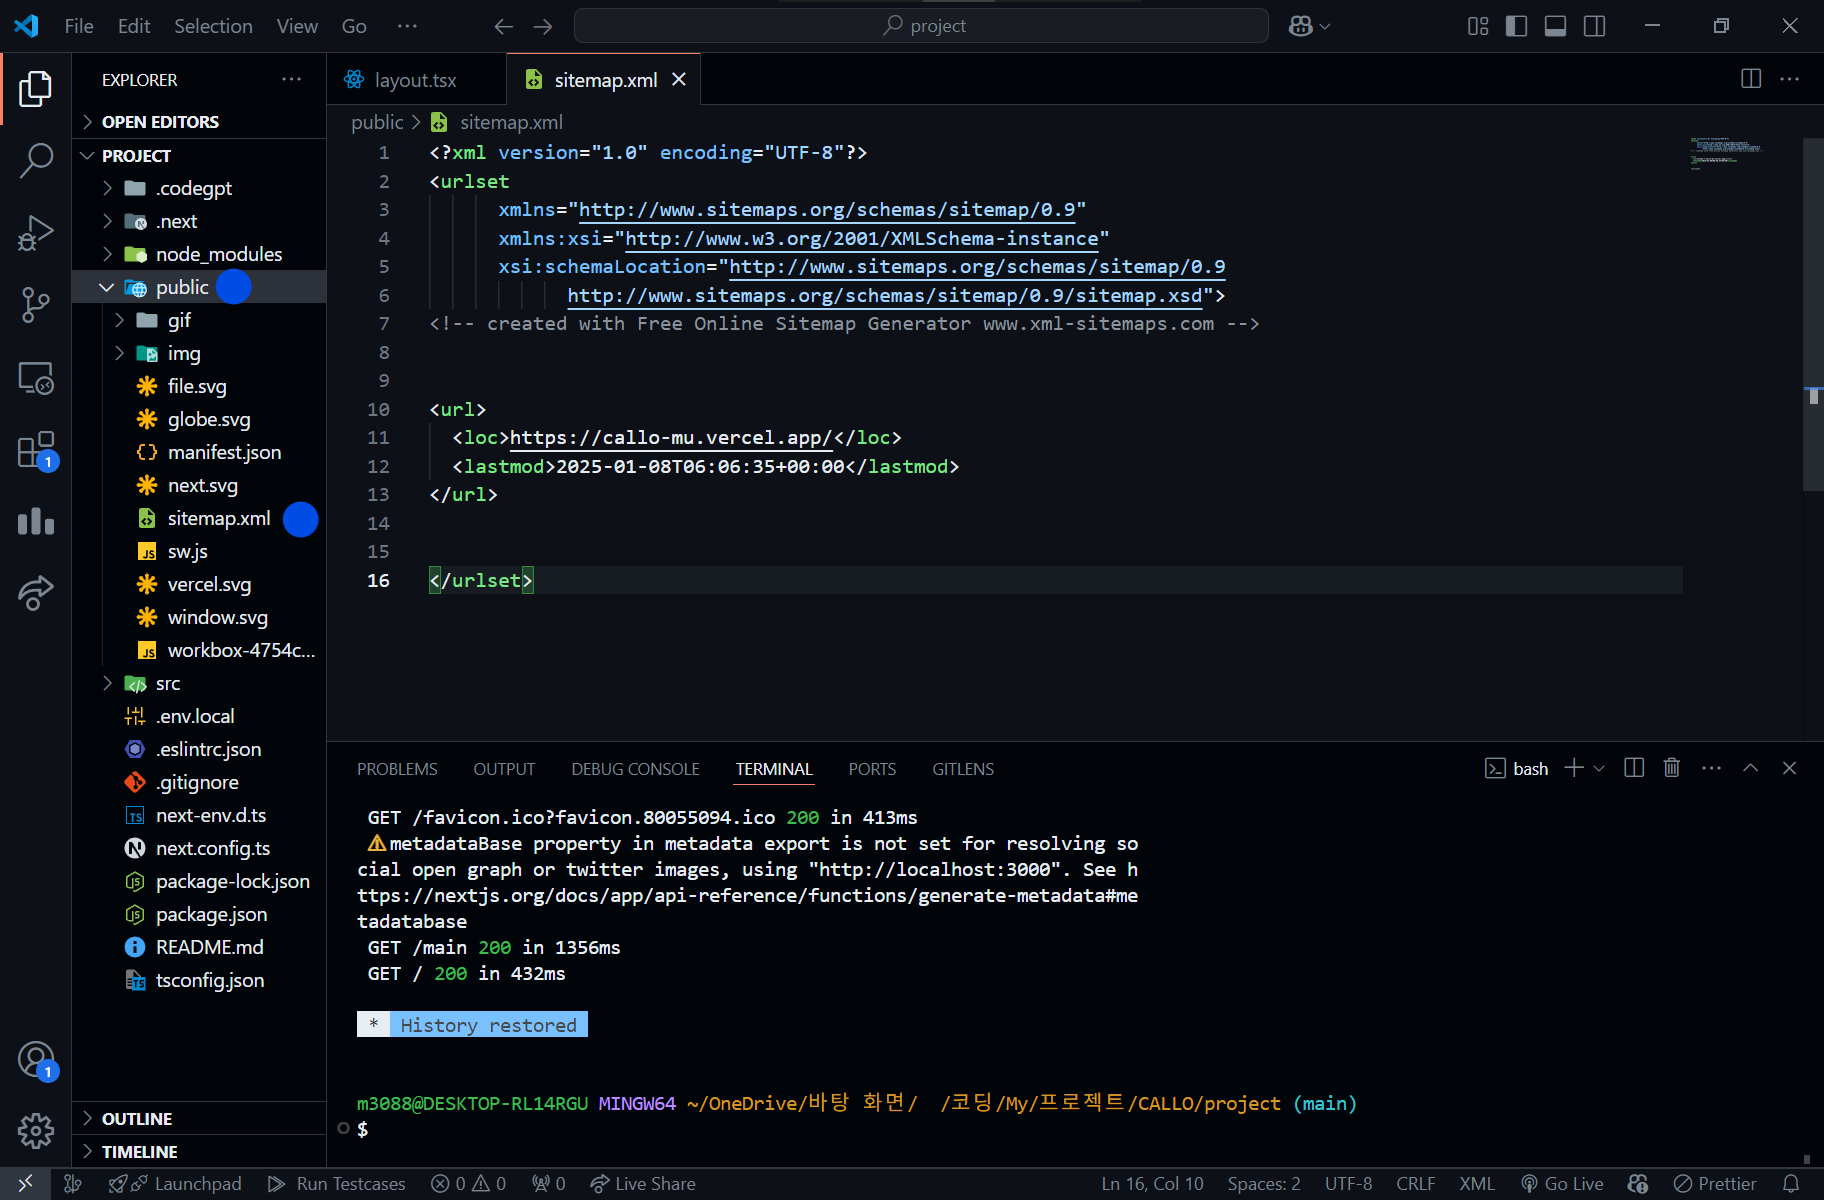Open the View menu
The height and width of the screenshot is (1200, 1824).
(297, 26)
